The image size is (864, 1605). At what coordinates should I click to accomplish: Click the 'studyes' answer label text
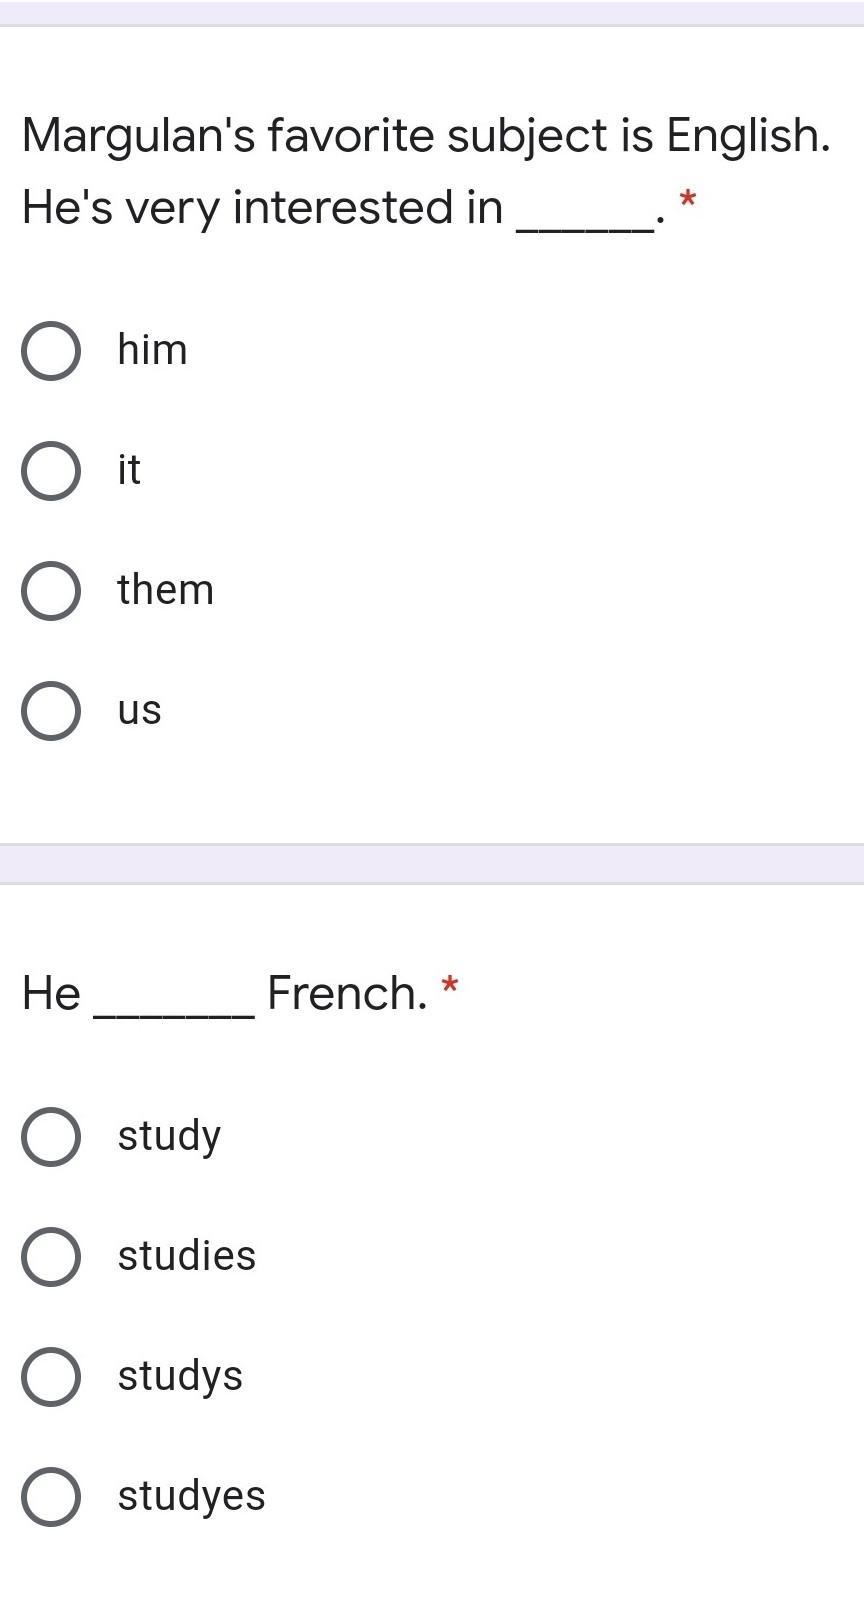pyautogui.click(x=191, y=1496)
